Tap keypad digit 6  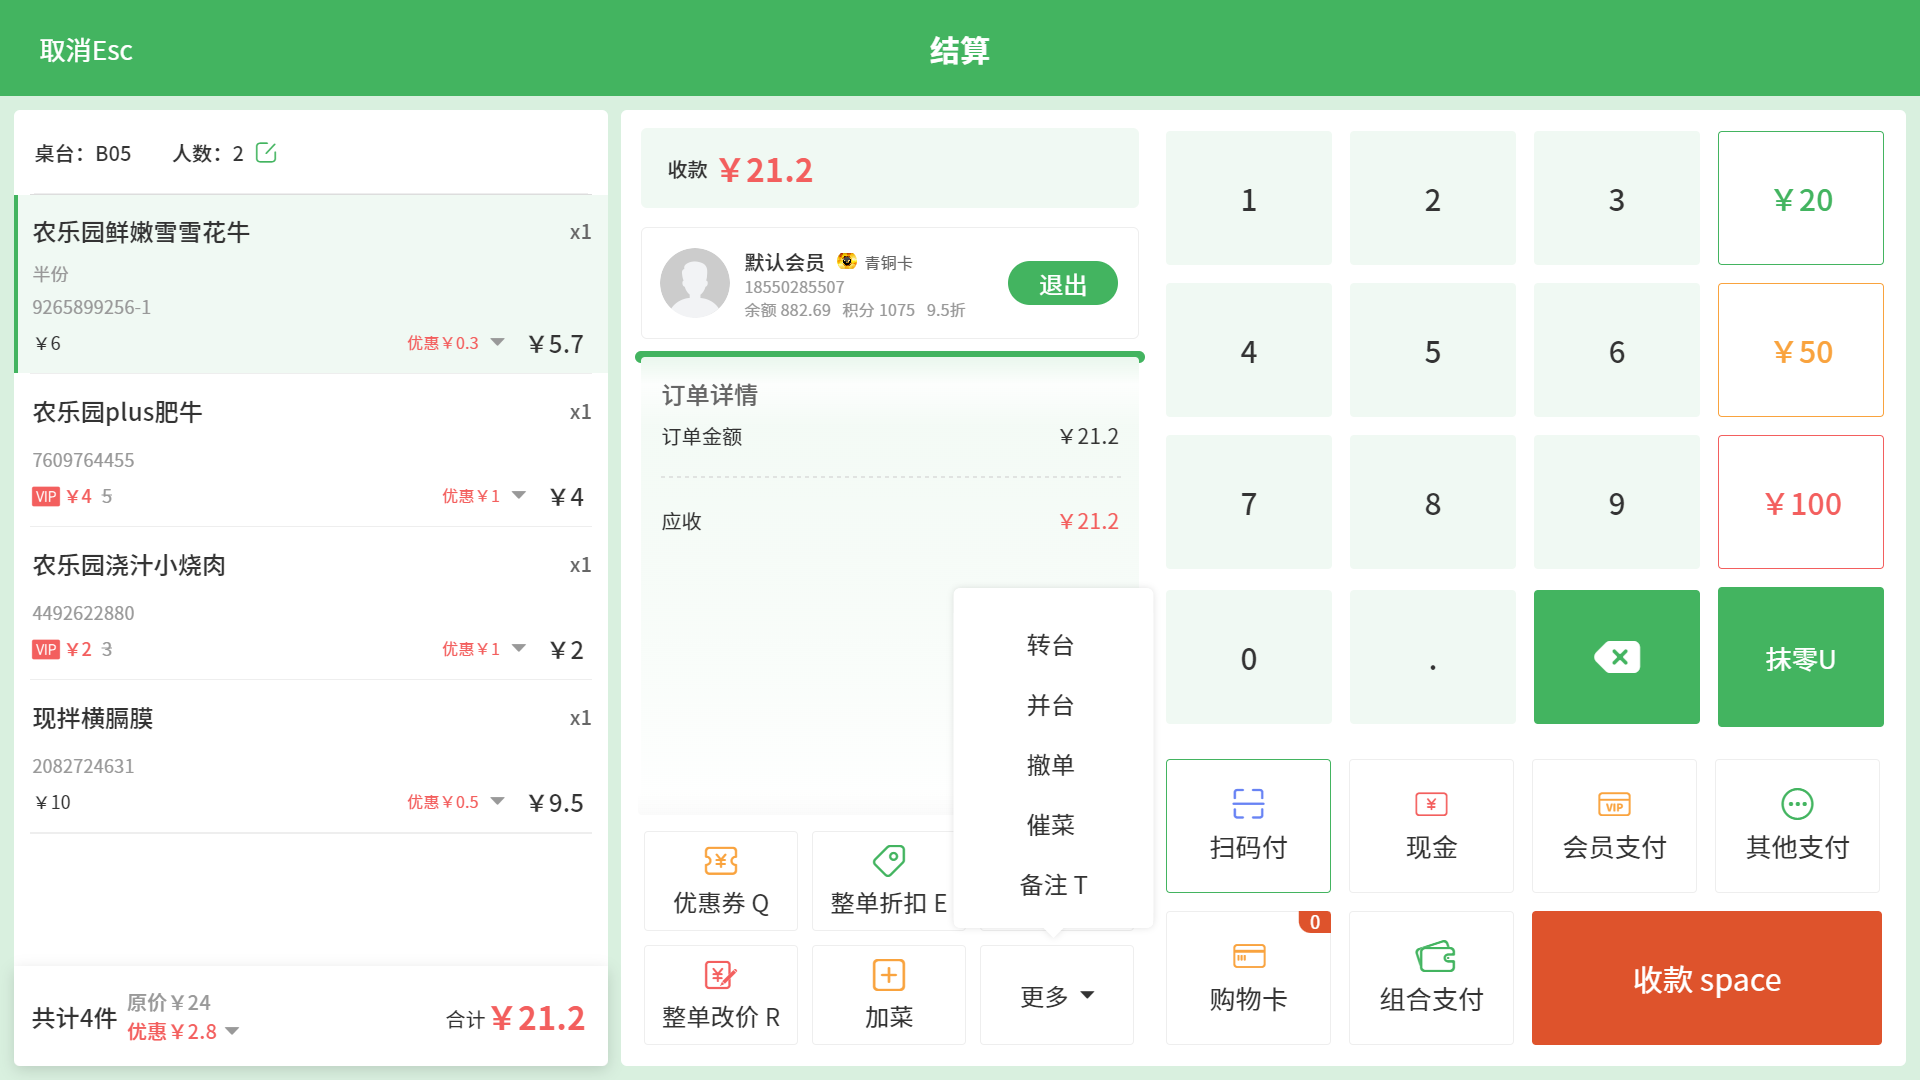(1616, 350)
